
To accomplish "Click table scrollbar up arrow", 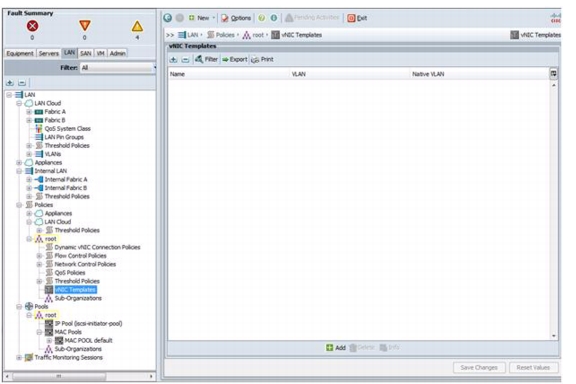I will (x=554, y=85).
